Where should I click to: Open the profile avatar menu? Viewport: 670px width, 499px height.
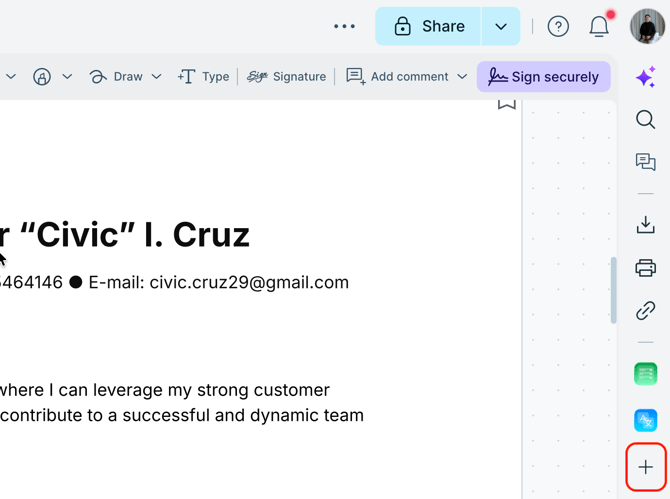(647, 27)
